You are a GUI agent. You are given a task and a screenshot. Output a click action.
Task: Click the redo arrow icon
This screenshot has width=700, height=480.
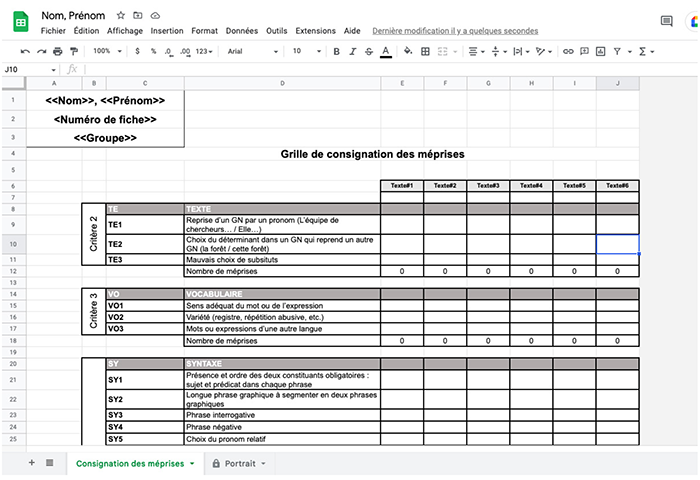pyautogui.click(x=42, y=51)
